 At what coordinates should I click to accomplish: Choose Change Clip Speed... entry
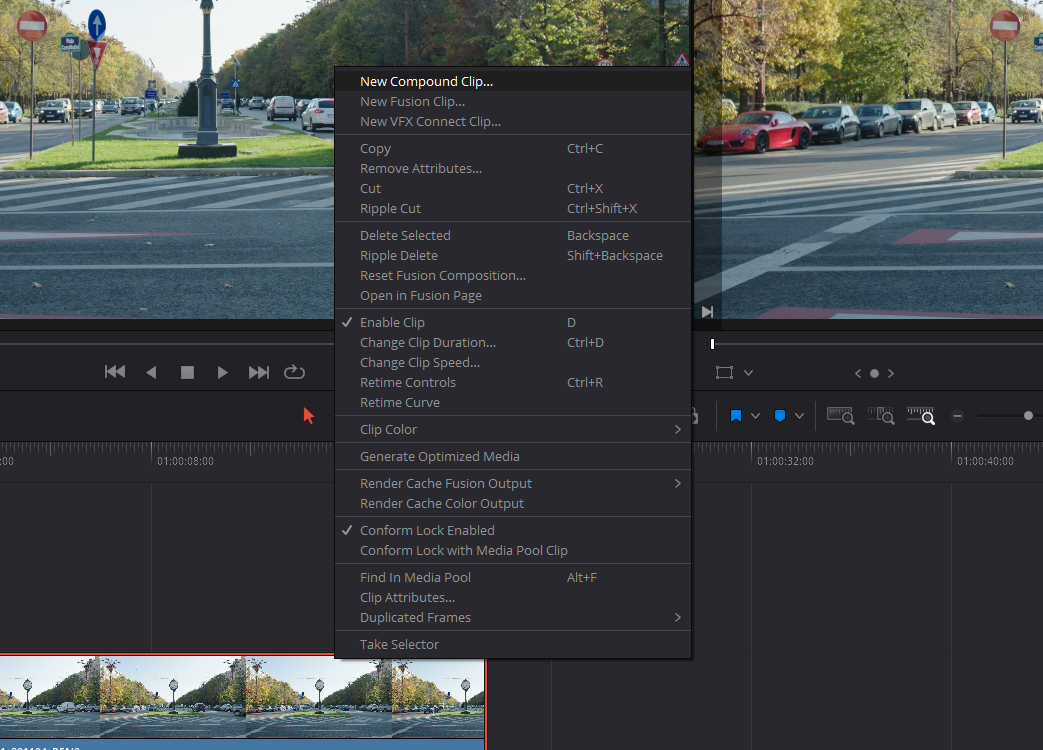click(513, 362)
